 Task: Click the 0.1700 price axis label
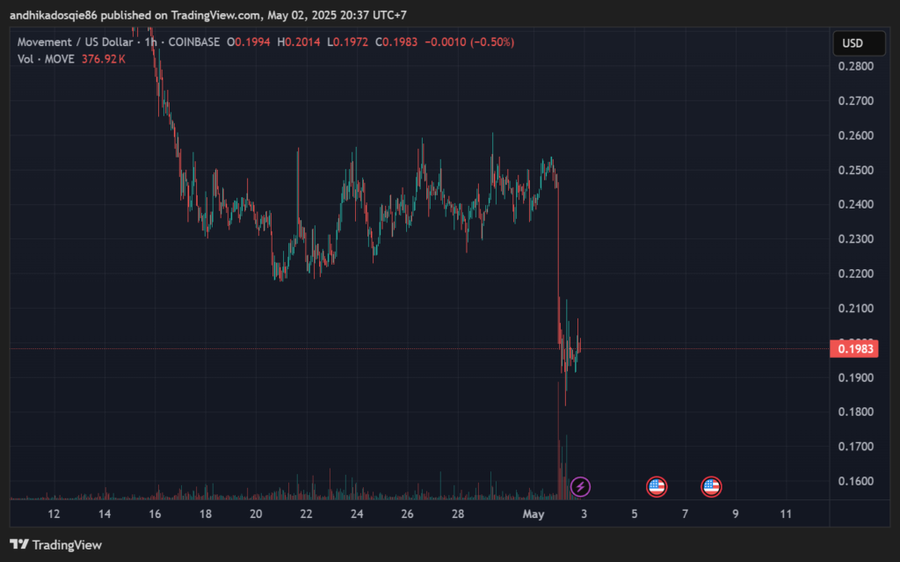(856, 446)
